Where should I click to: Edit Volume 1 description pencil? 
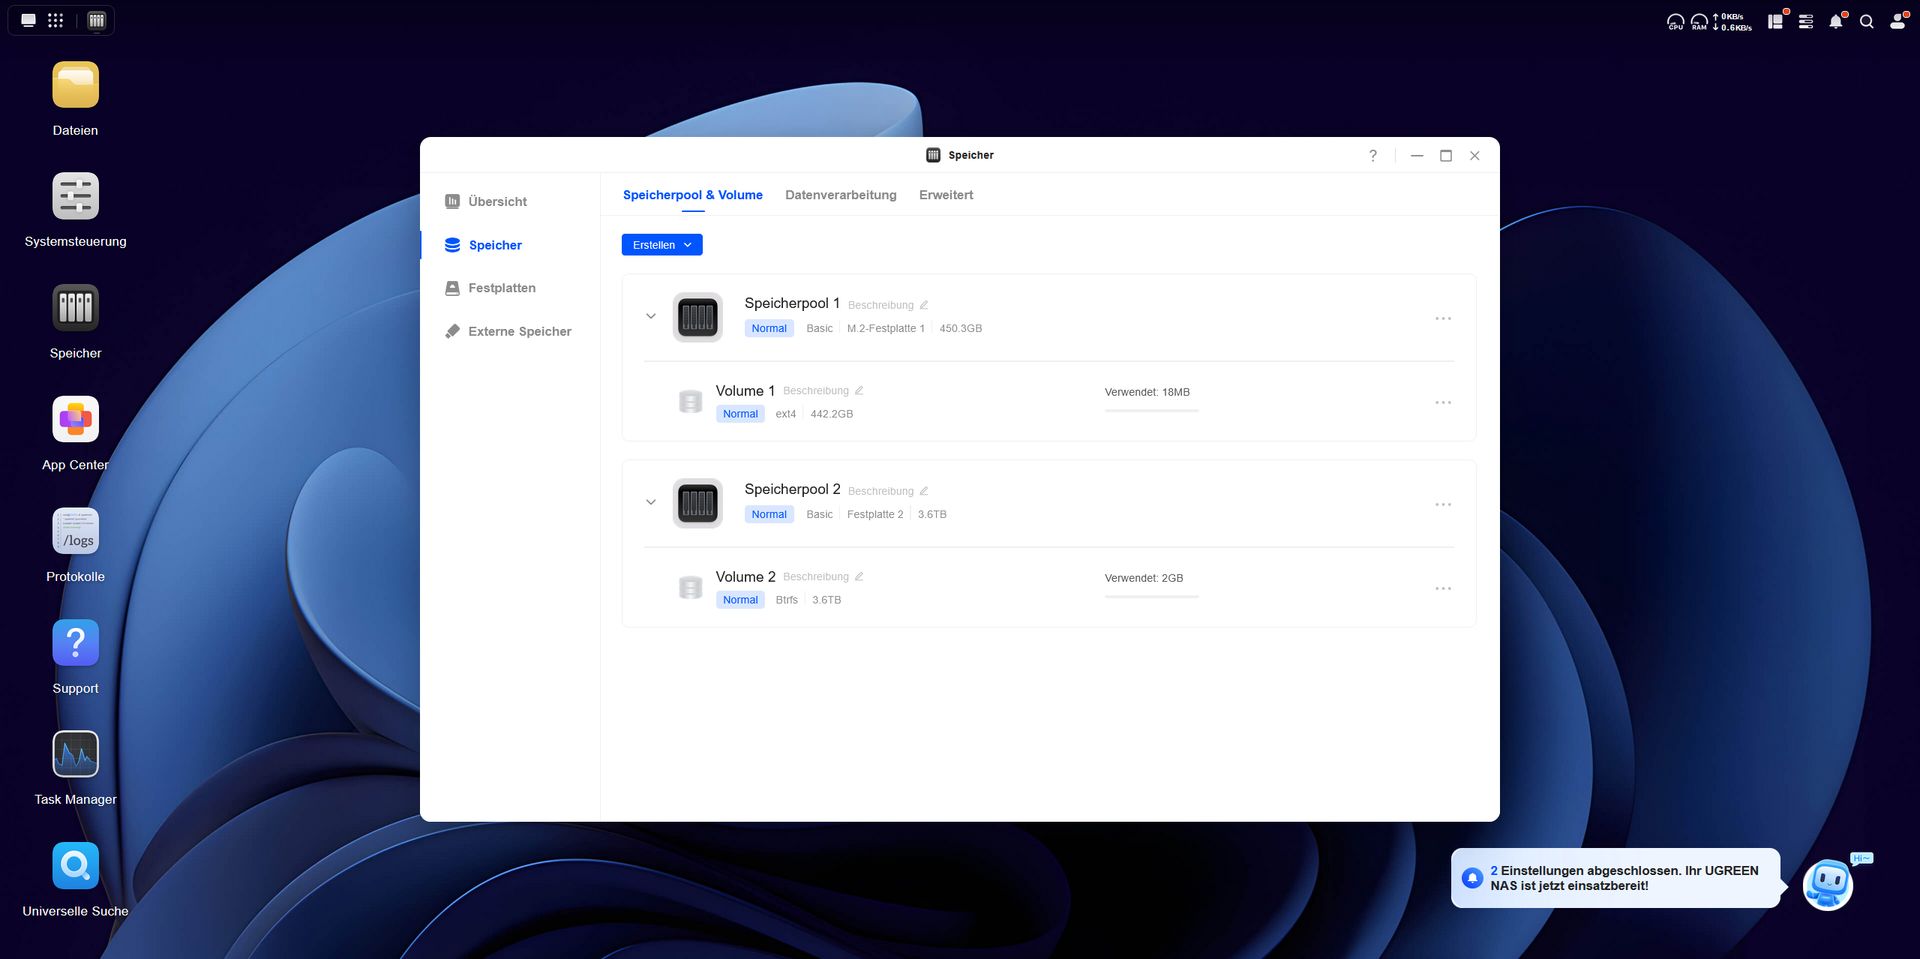pyautogui.click(x=859, y=391)
